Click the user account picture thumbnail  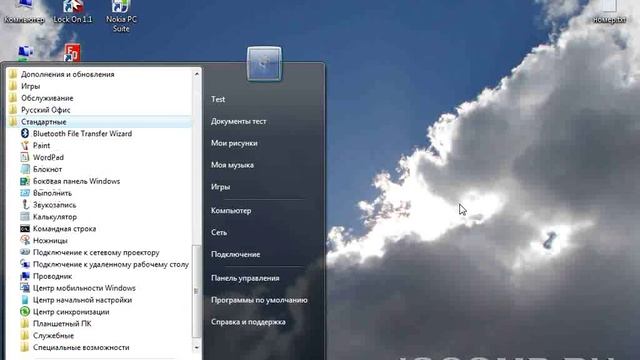[264, 64]
